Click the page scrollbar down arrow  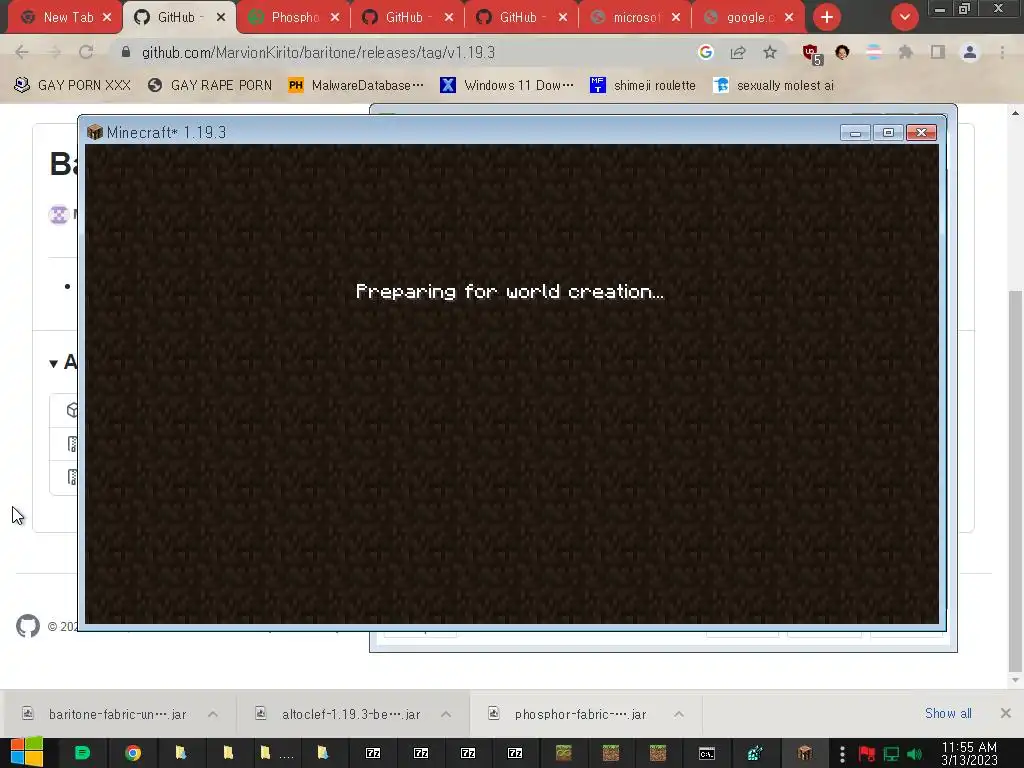[1015, 680]
